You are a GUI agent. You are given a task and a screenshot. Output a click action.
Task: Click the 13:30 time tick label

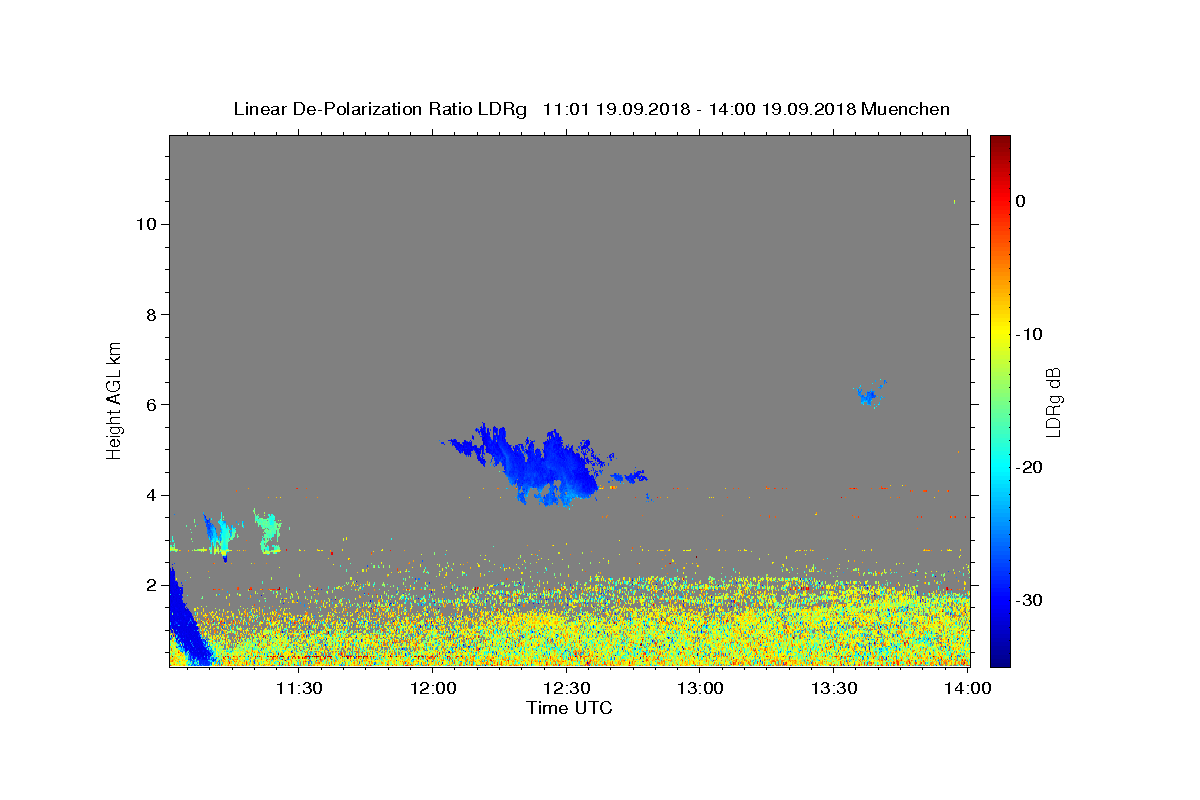[x=835, y=688]
